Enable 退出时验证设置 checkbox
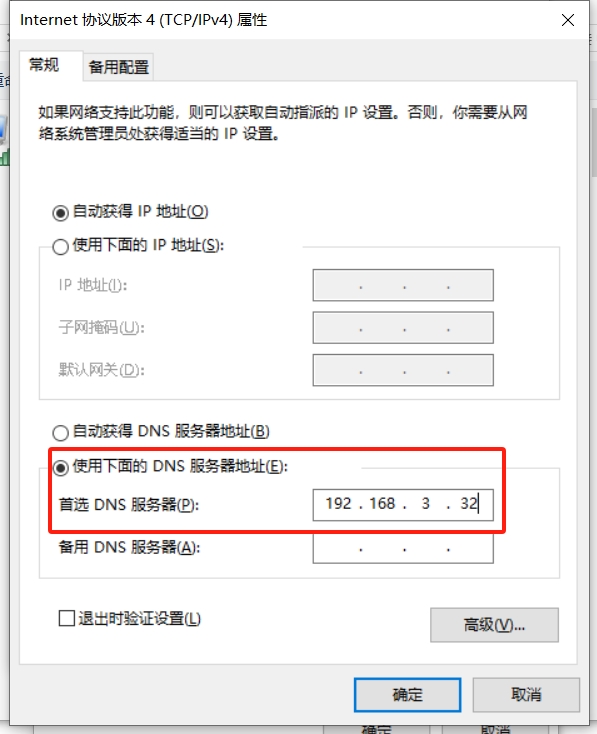 [66, 618]
